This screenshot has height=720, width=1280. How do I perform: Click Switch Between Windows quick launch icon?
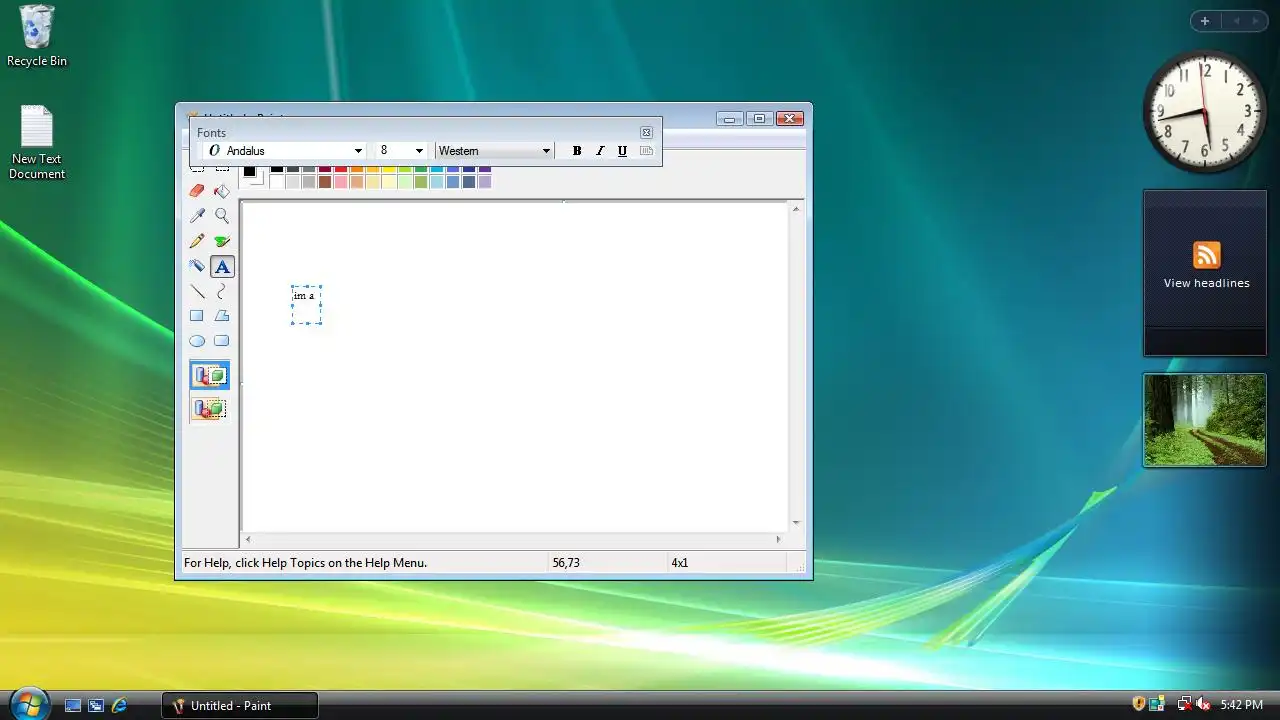[96, 705]
